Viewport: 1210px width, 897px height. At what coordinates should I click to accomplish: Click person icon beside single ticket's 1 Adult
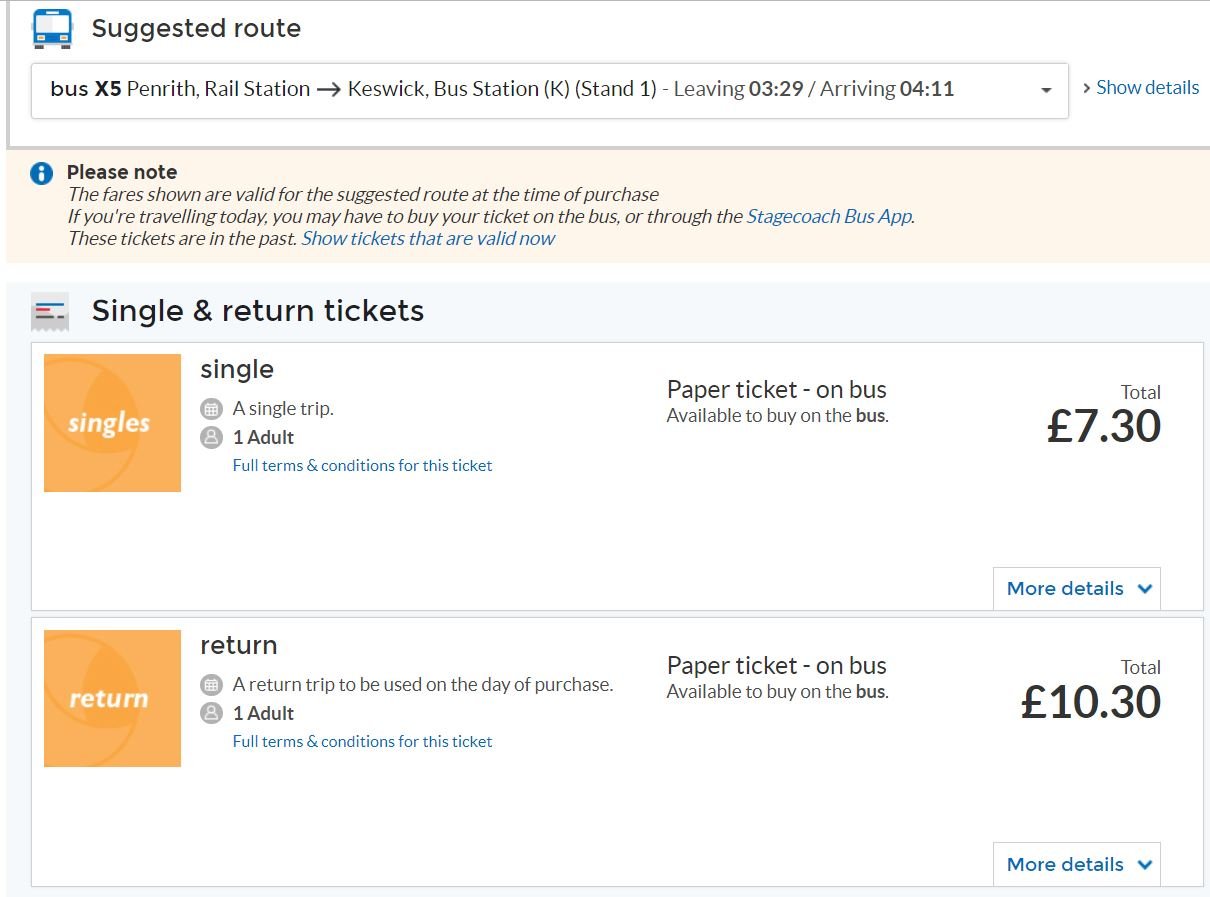coord(211,437)
